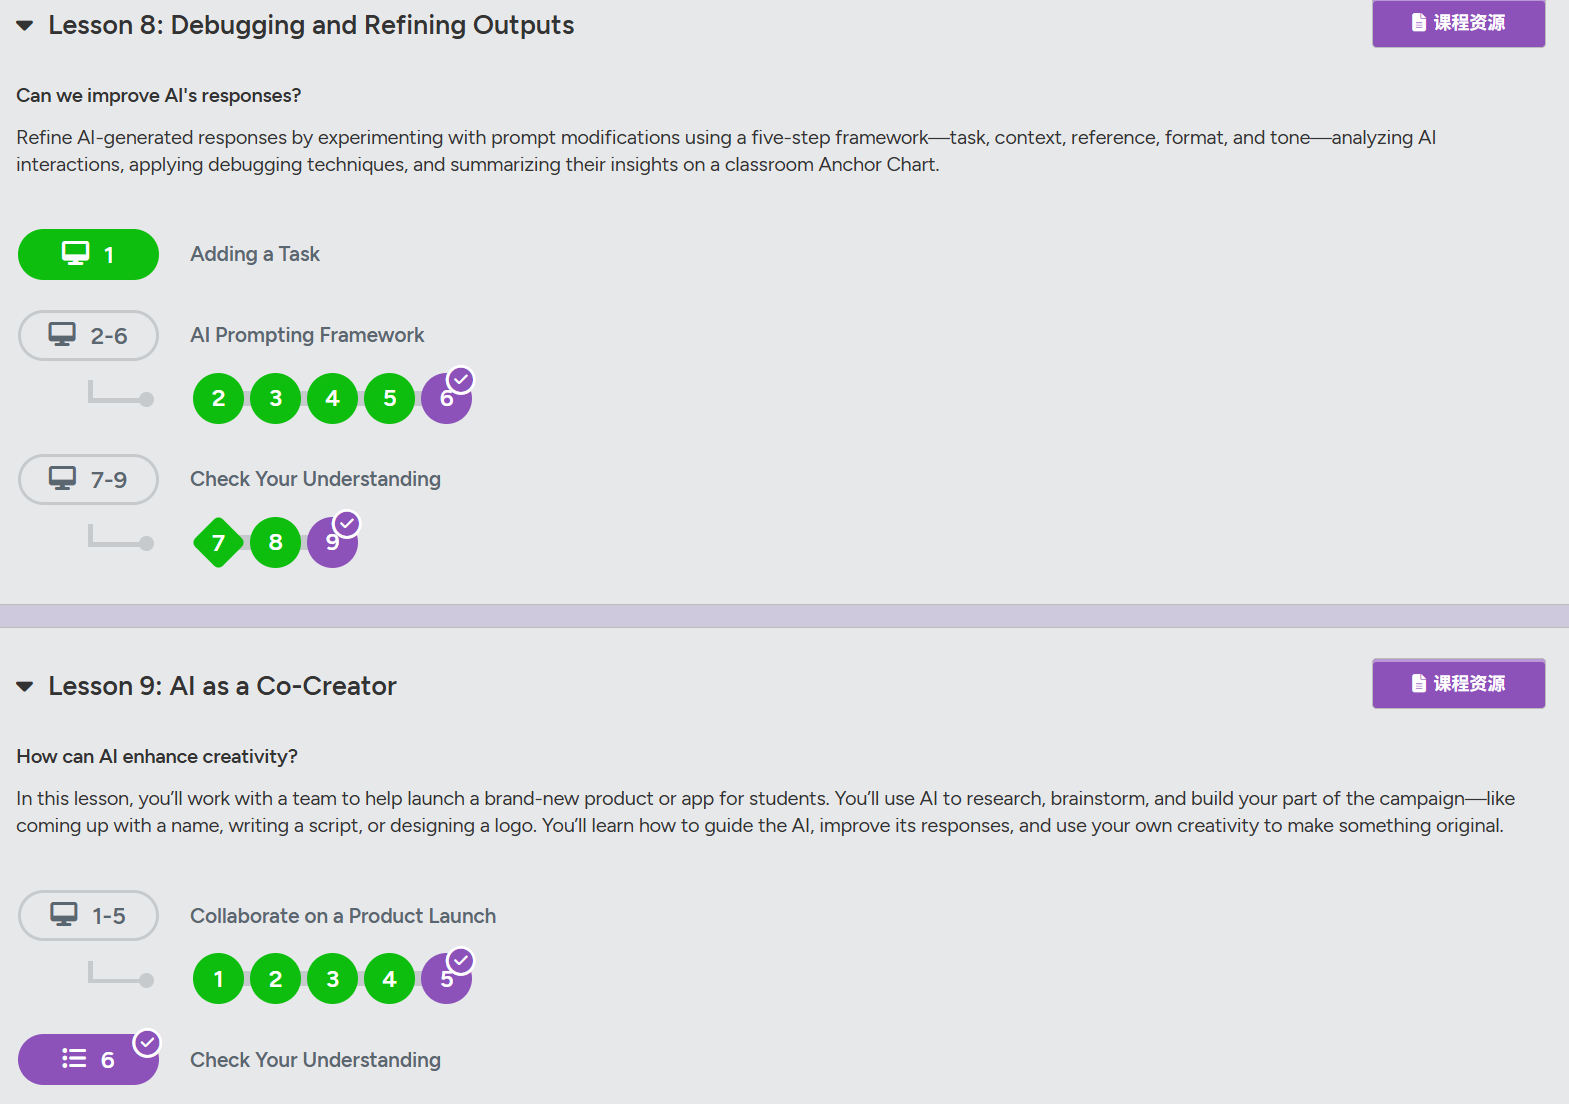
Task: Collapse the Lesson 8 section with the arrow
Action: (x=25, y=25)
